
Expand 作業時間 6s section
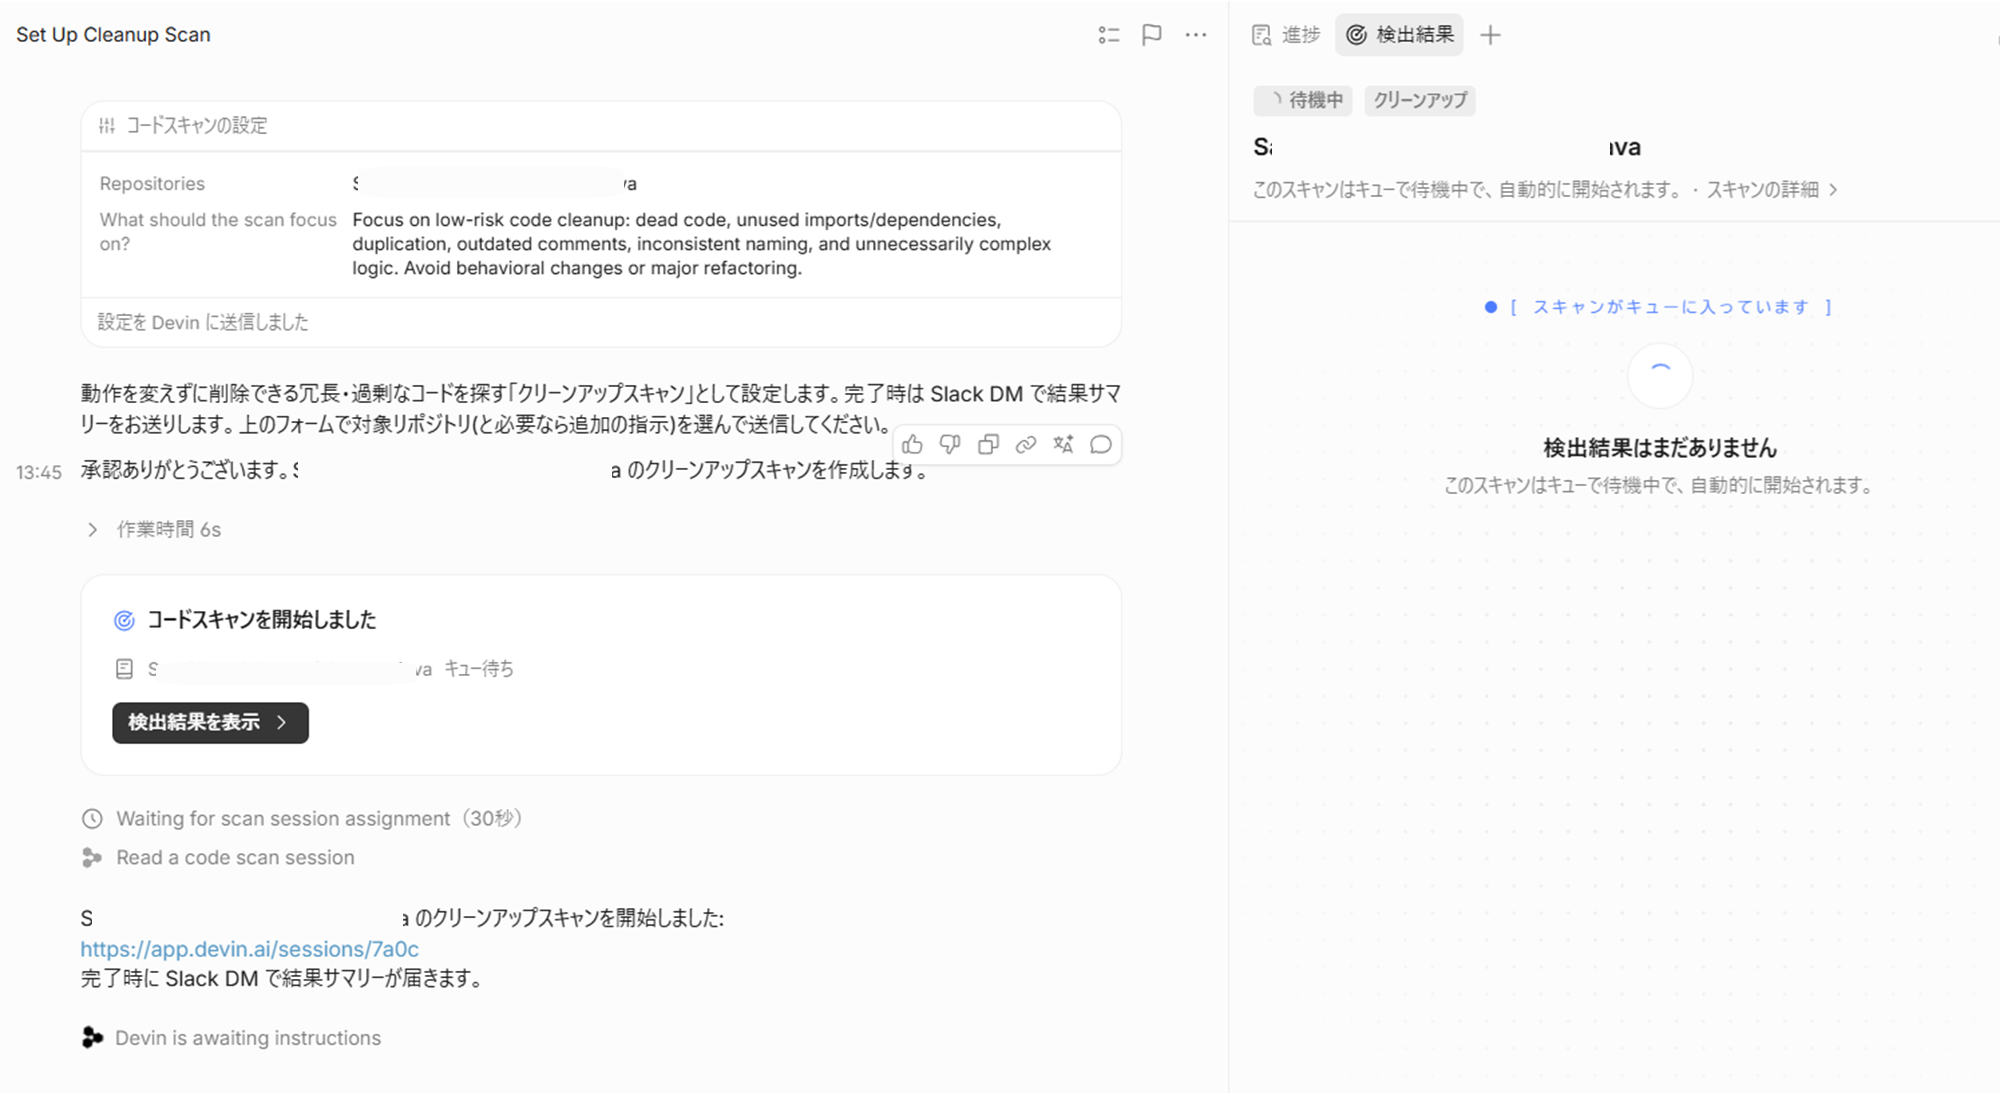154,530
